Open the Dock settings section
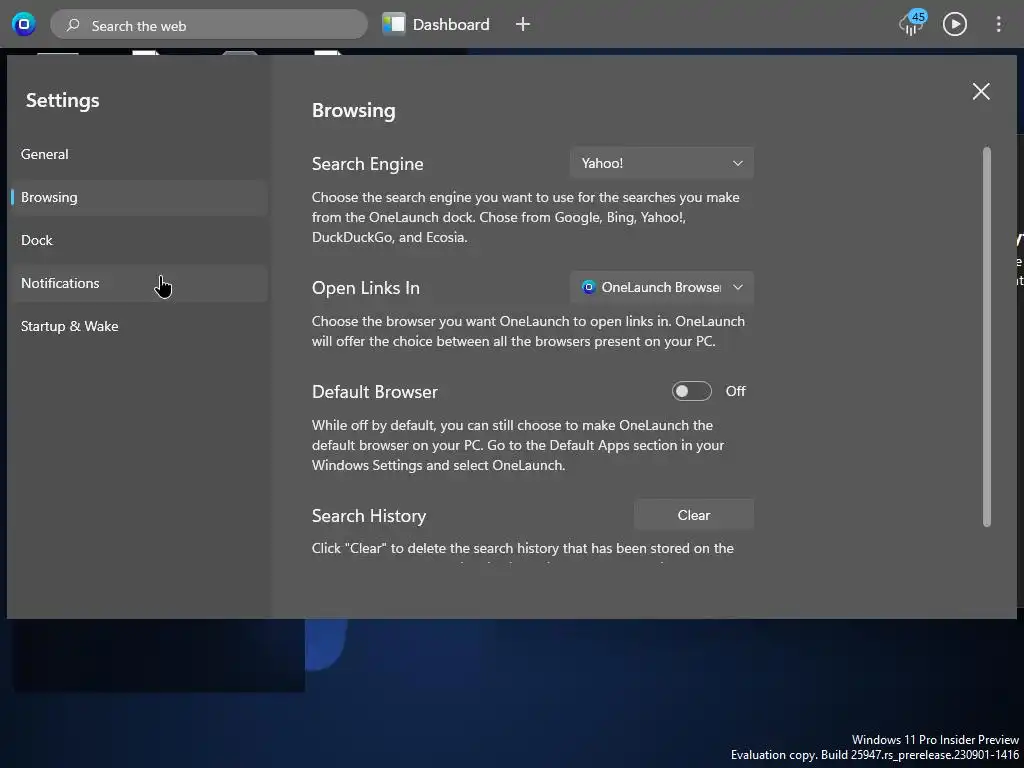1024x768 pixels. (138, 241)
